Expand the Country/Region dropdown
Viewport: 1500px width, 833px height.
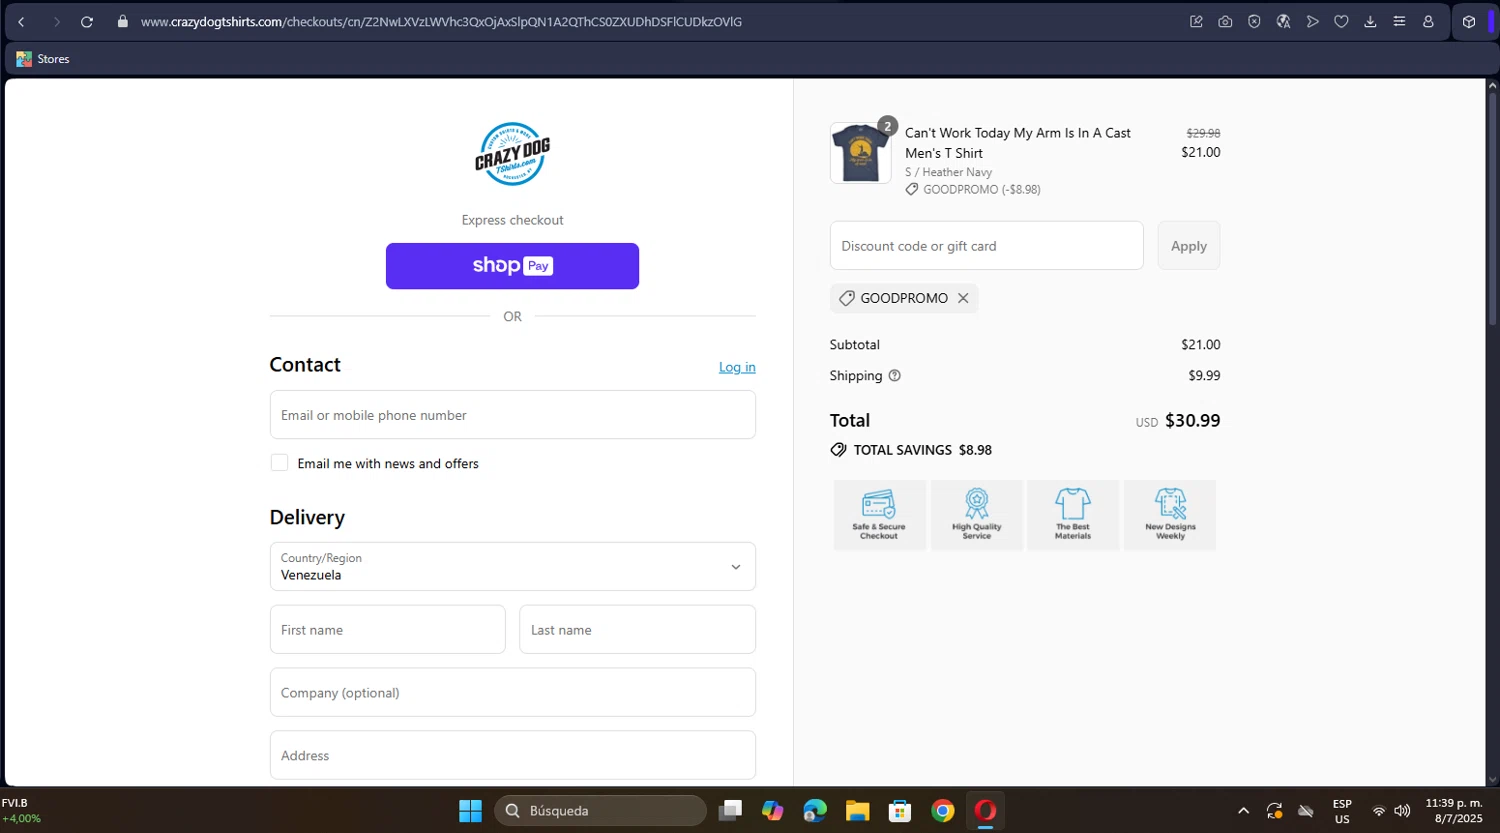point(512,567)
